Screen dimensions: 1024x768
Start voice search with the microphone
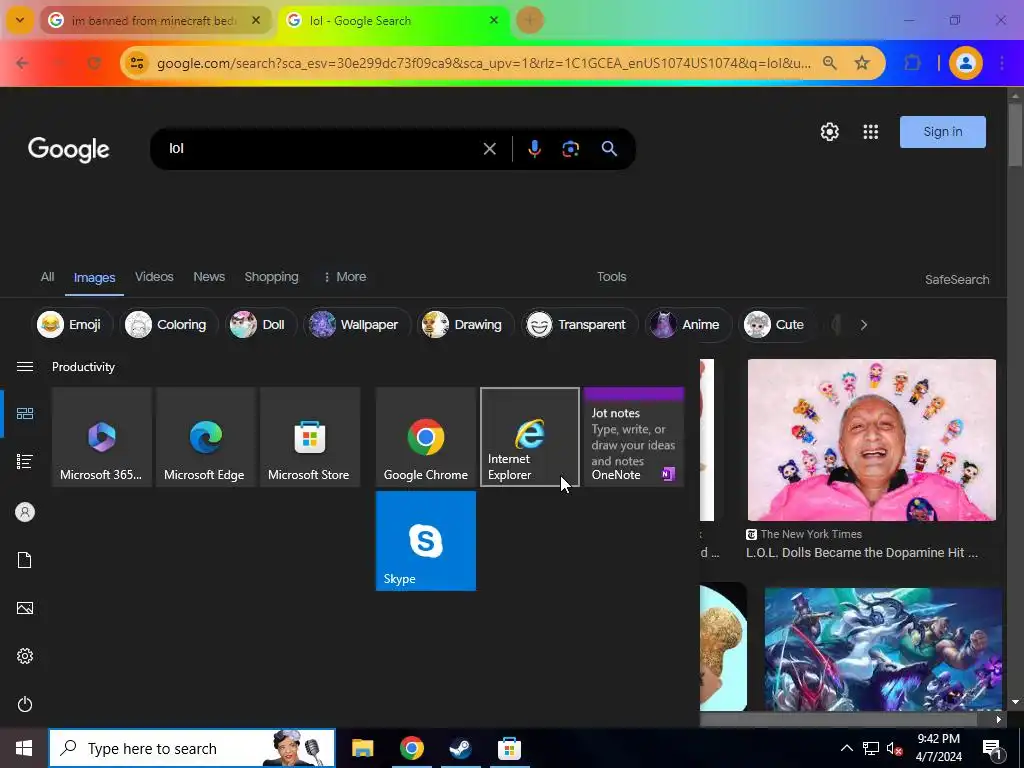pyautogui.click(x=534, y=149)
